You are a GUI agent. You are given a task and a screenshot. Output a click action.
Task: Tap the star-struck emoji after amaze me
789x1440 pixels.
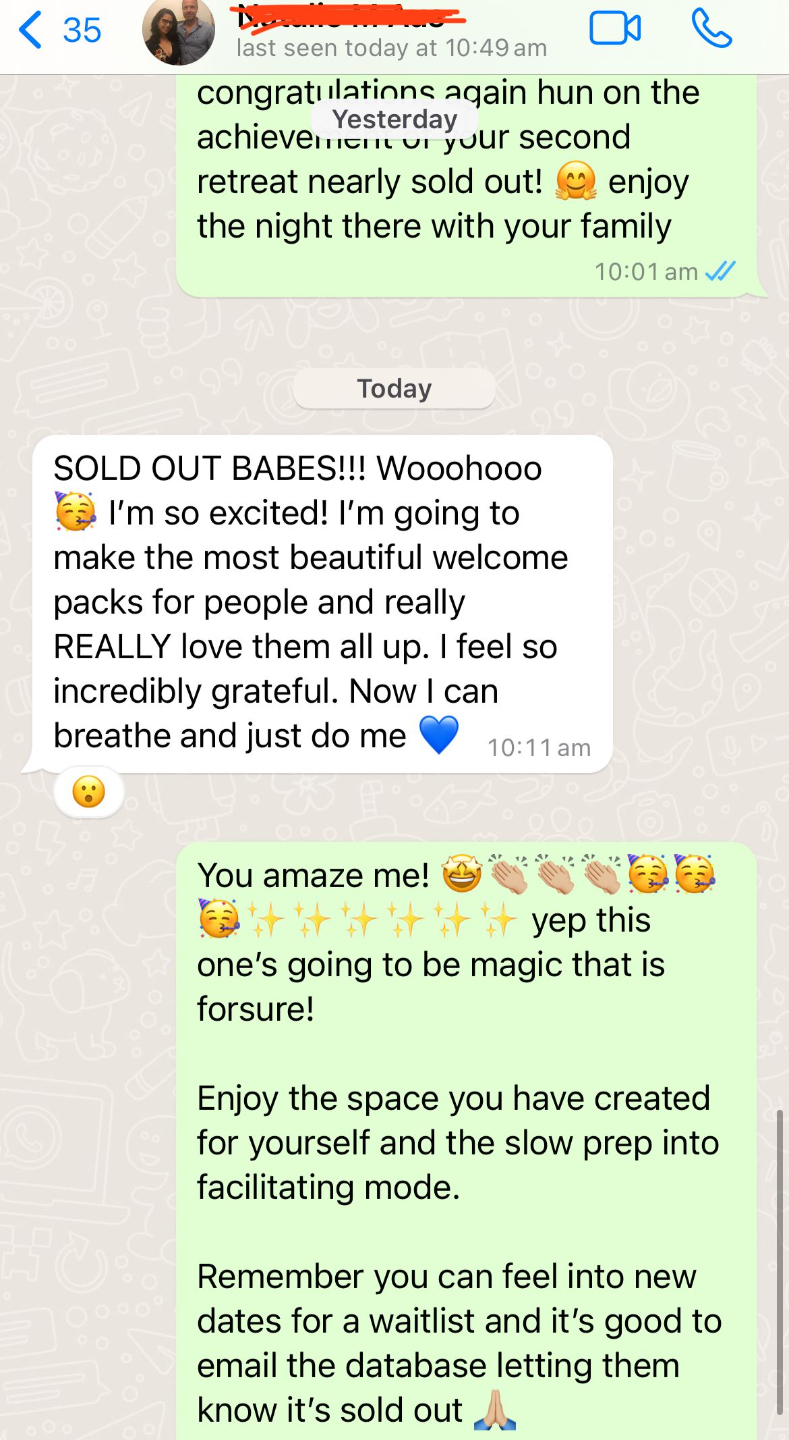[460, 875]
